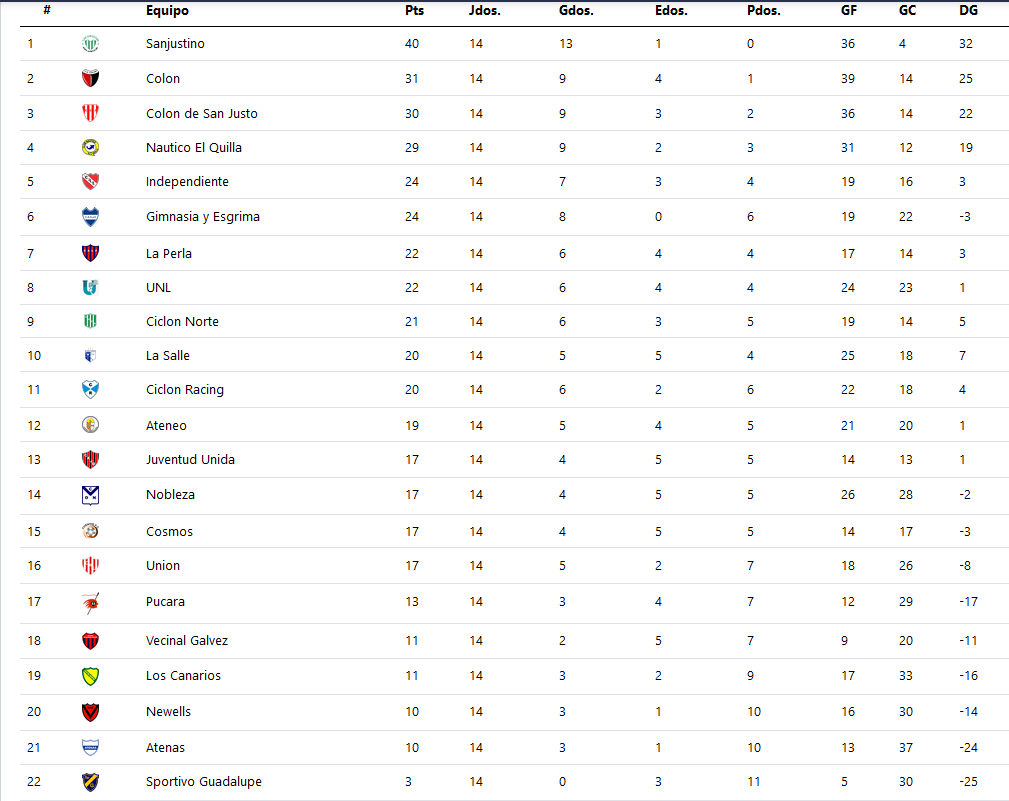Click the Ciclon Racing crest icon
Viewport: 1009px width, 801px height.
tap(90, 389)
